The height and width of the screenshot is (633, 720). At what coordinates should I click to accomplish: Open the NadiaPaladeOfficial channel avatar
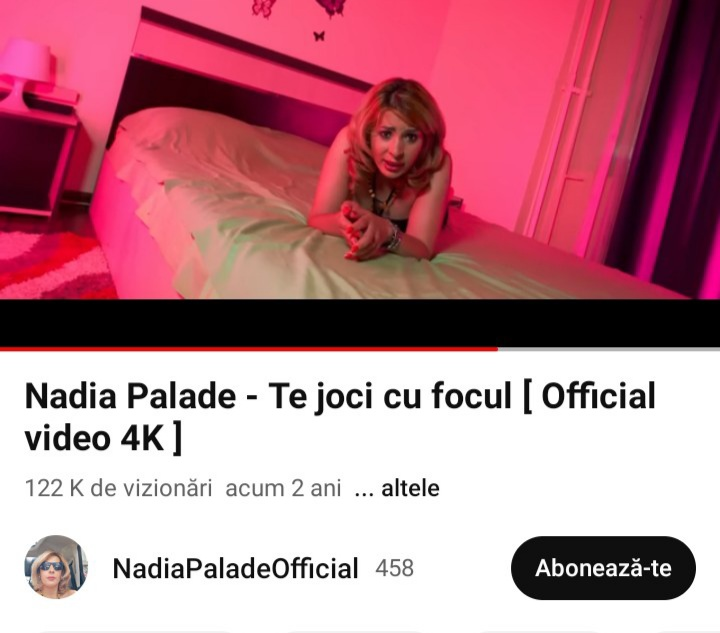[56, 567]
